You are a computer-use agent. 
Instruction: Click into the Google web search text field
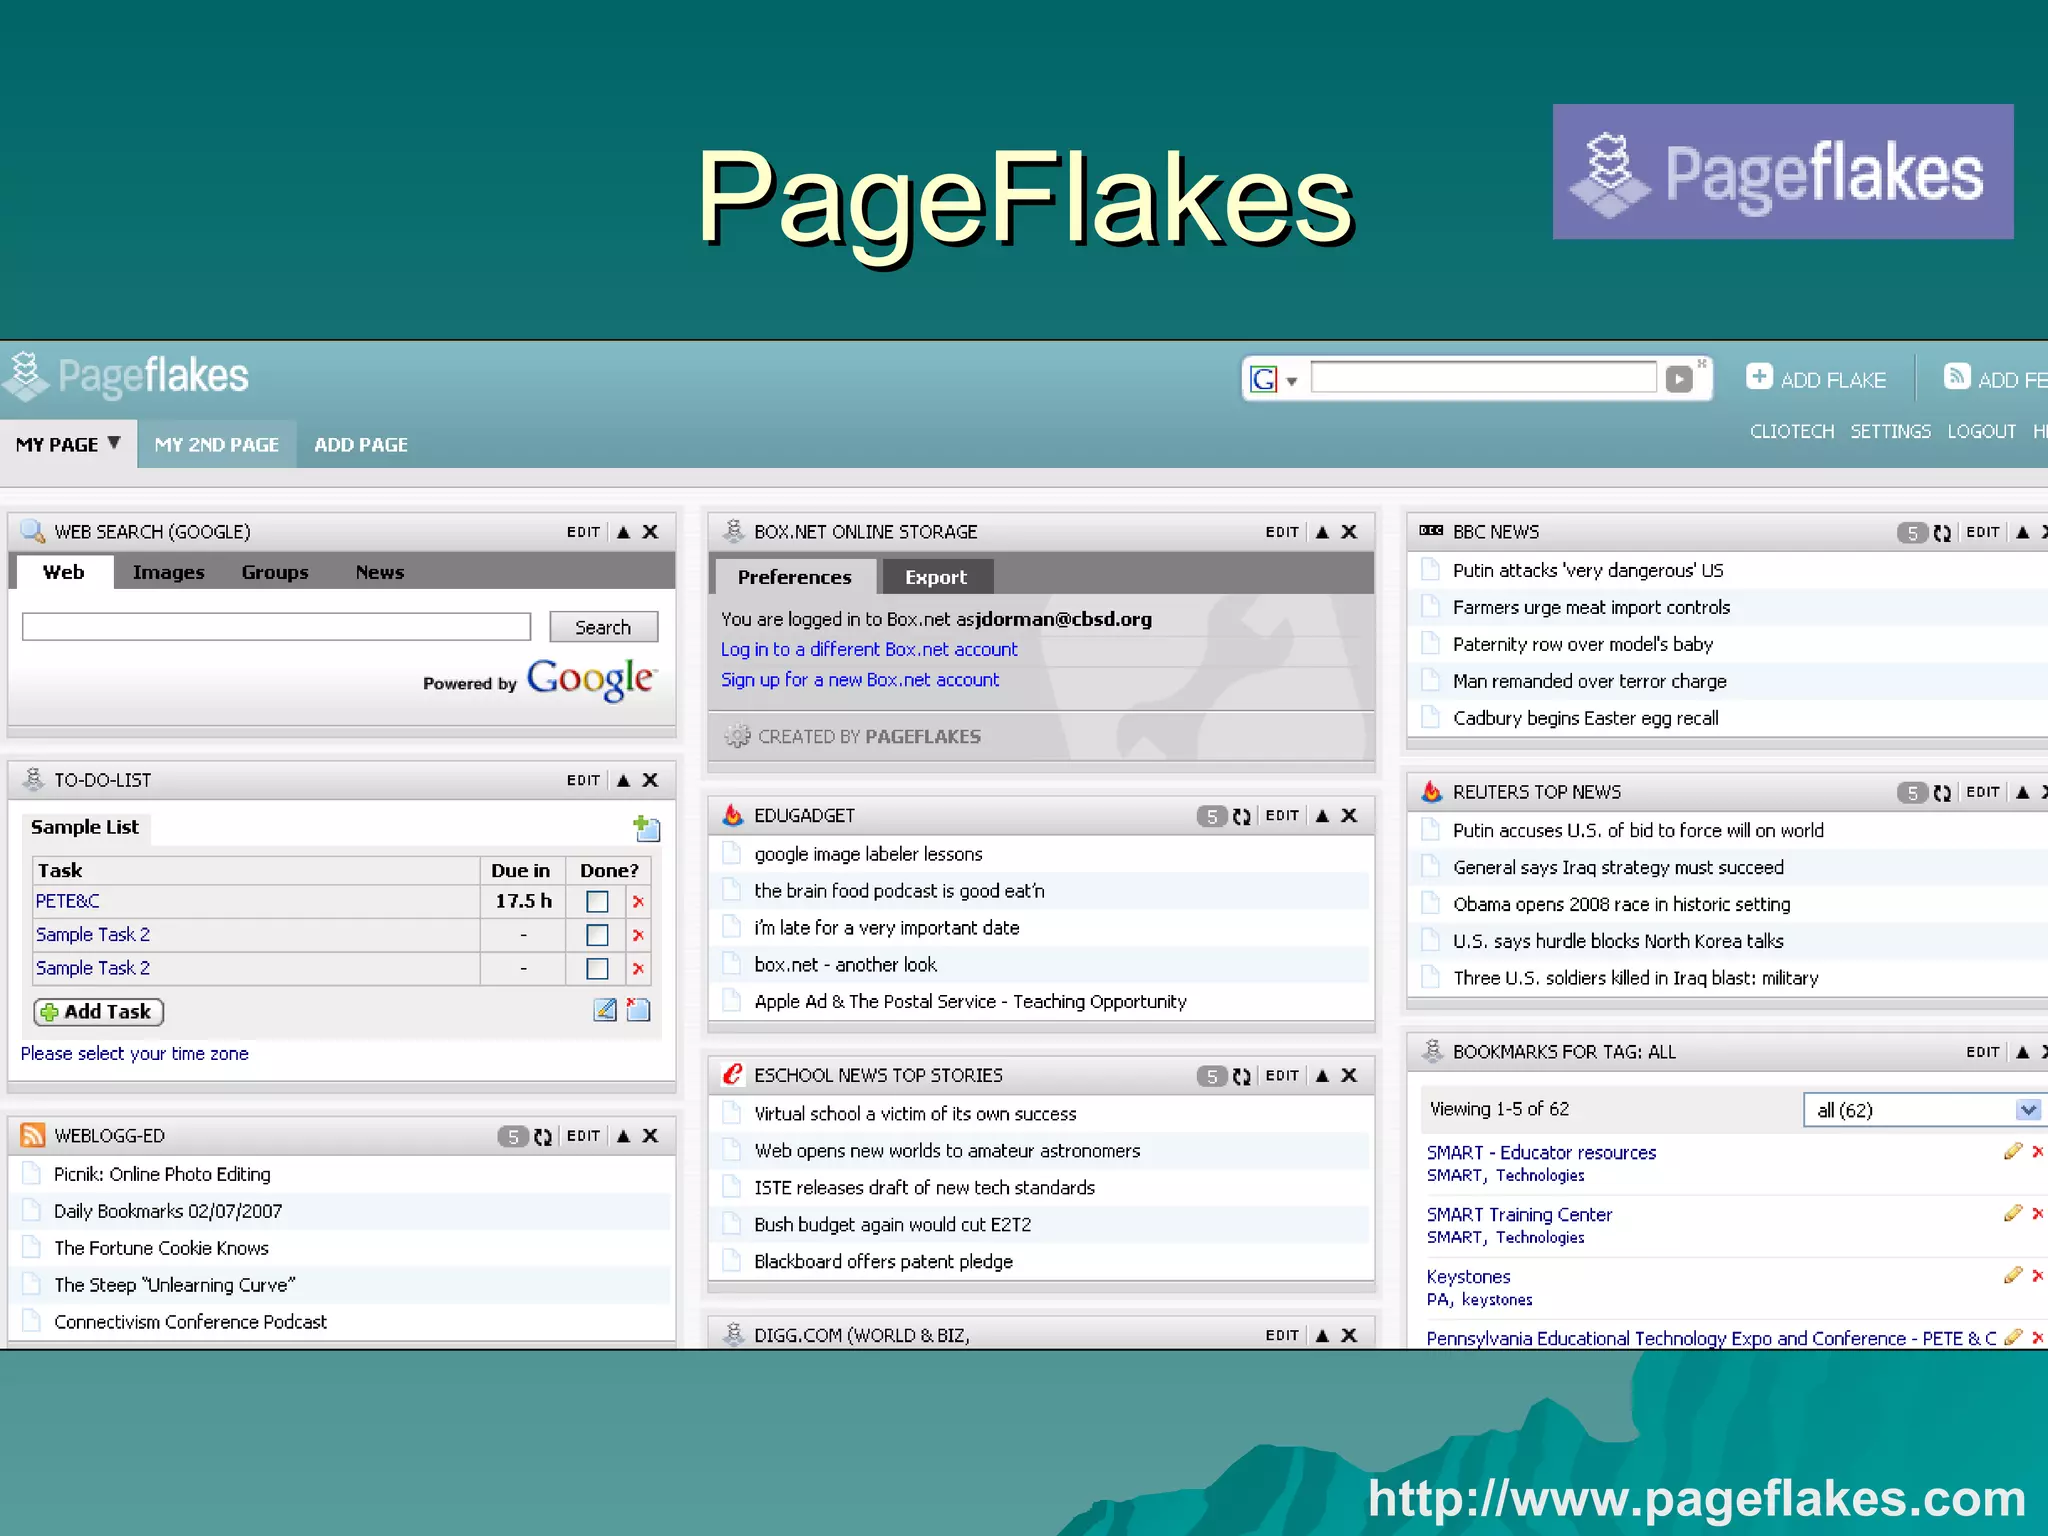tap(276, 627)
